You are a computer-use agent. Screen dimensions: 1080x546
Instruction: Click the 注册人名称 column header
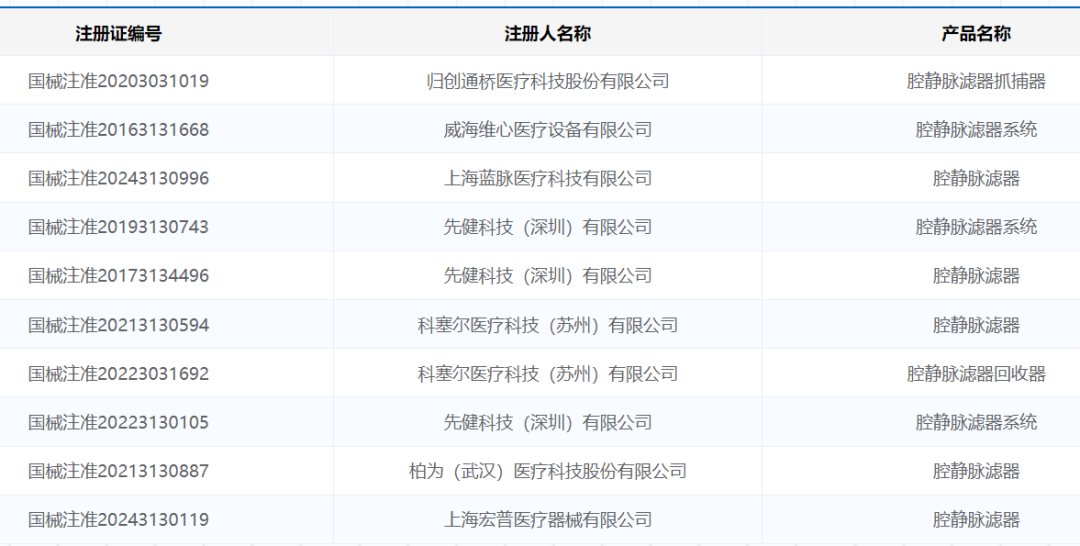click(548, 34)
